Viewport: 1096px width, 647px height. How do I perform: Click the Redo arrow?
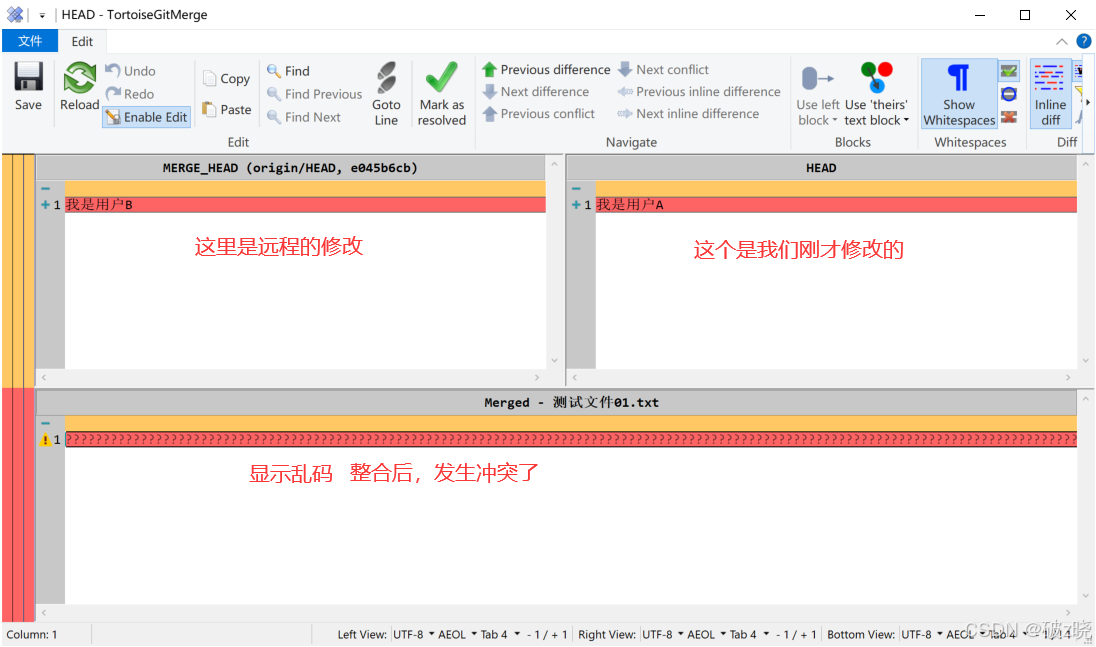point(113,93)
